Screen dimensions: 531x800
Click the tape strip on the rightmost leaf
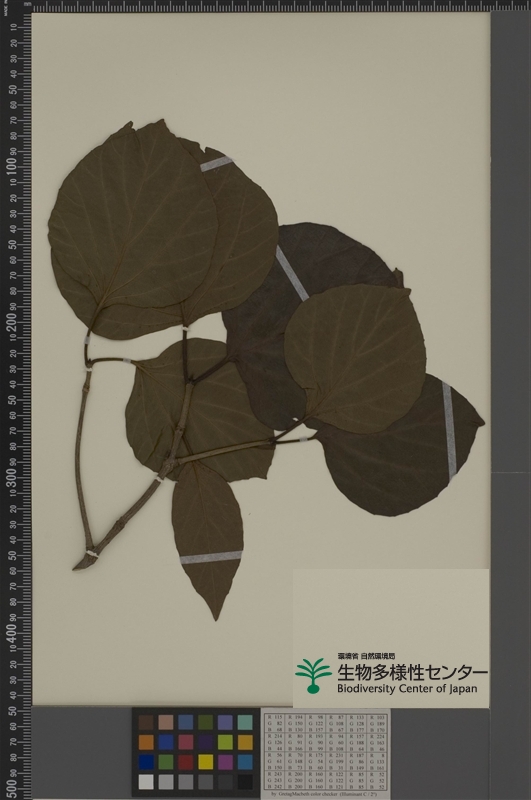coord(449,430)
